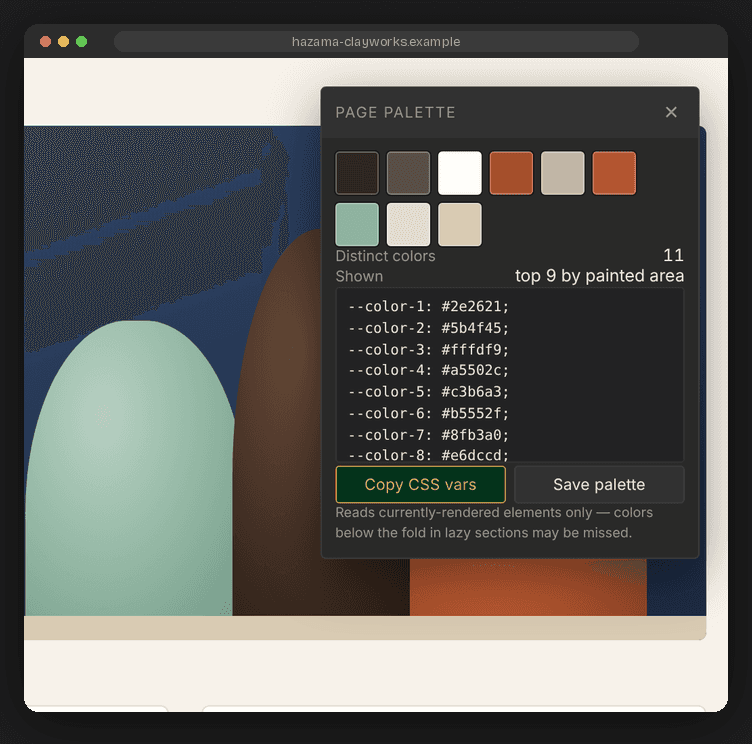The height and width of the screenshot is (744, 752).
Task: Click the --color-3: #fffdf9 line
Action: coord(428,350)
